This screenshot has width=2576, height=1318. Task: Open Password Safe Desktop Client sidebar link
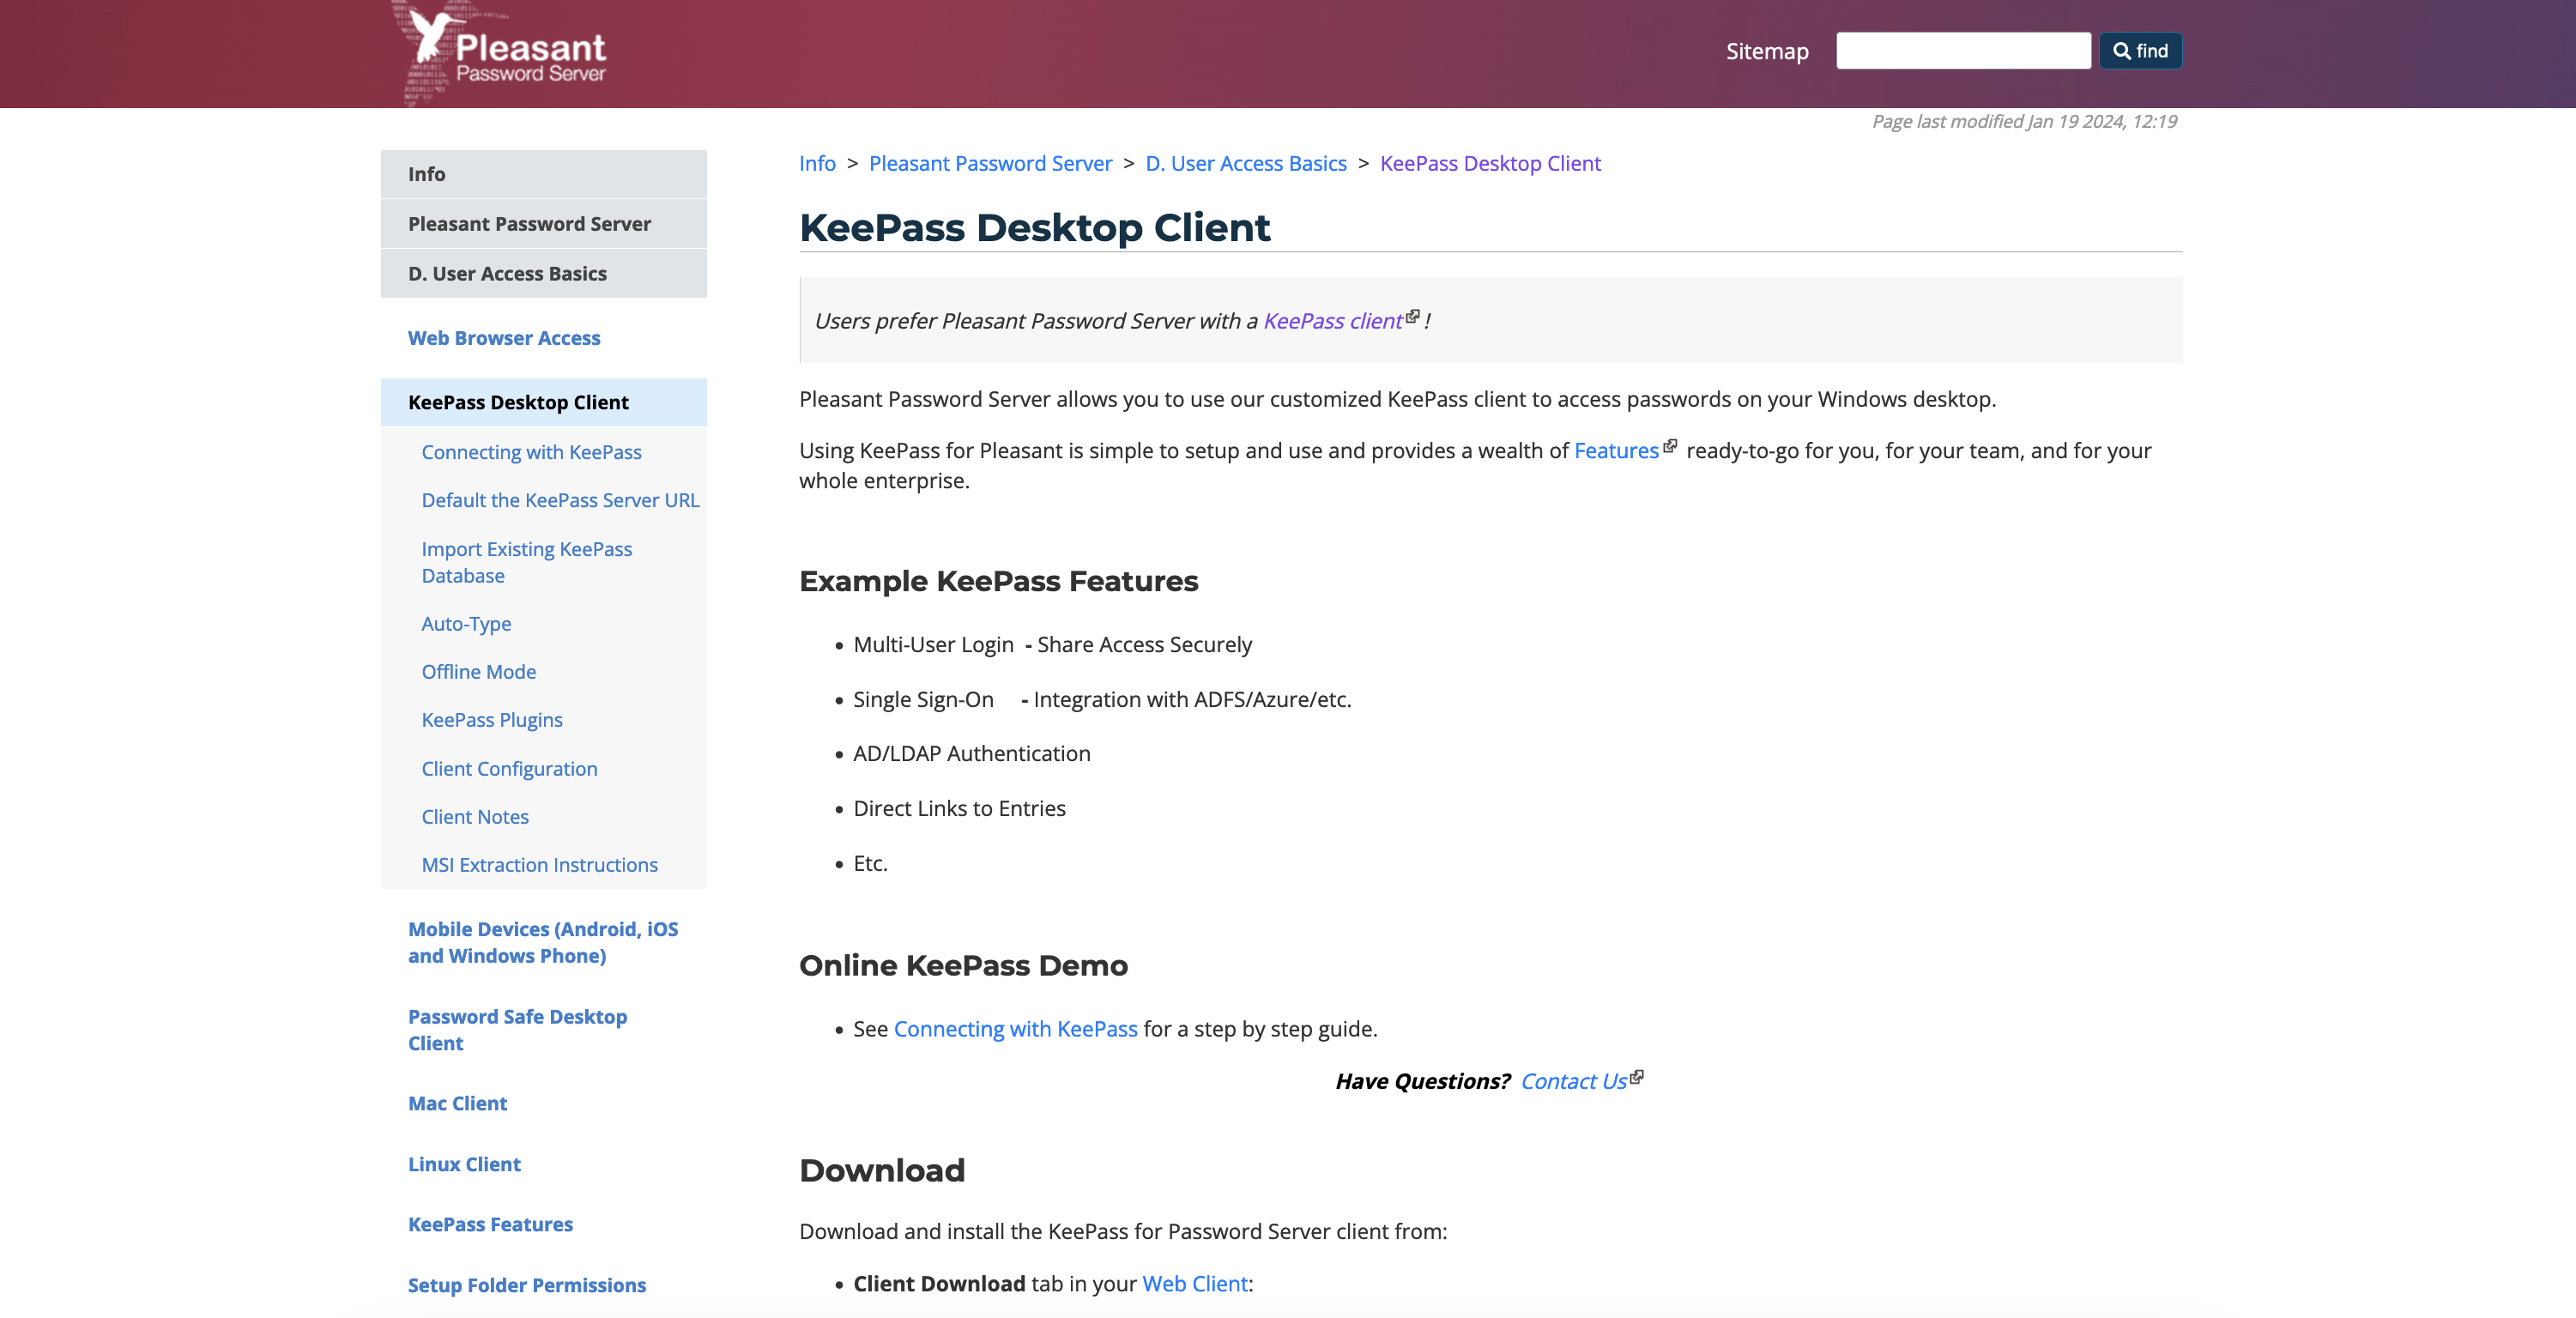517,1029
